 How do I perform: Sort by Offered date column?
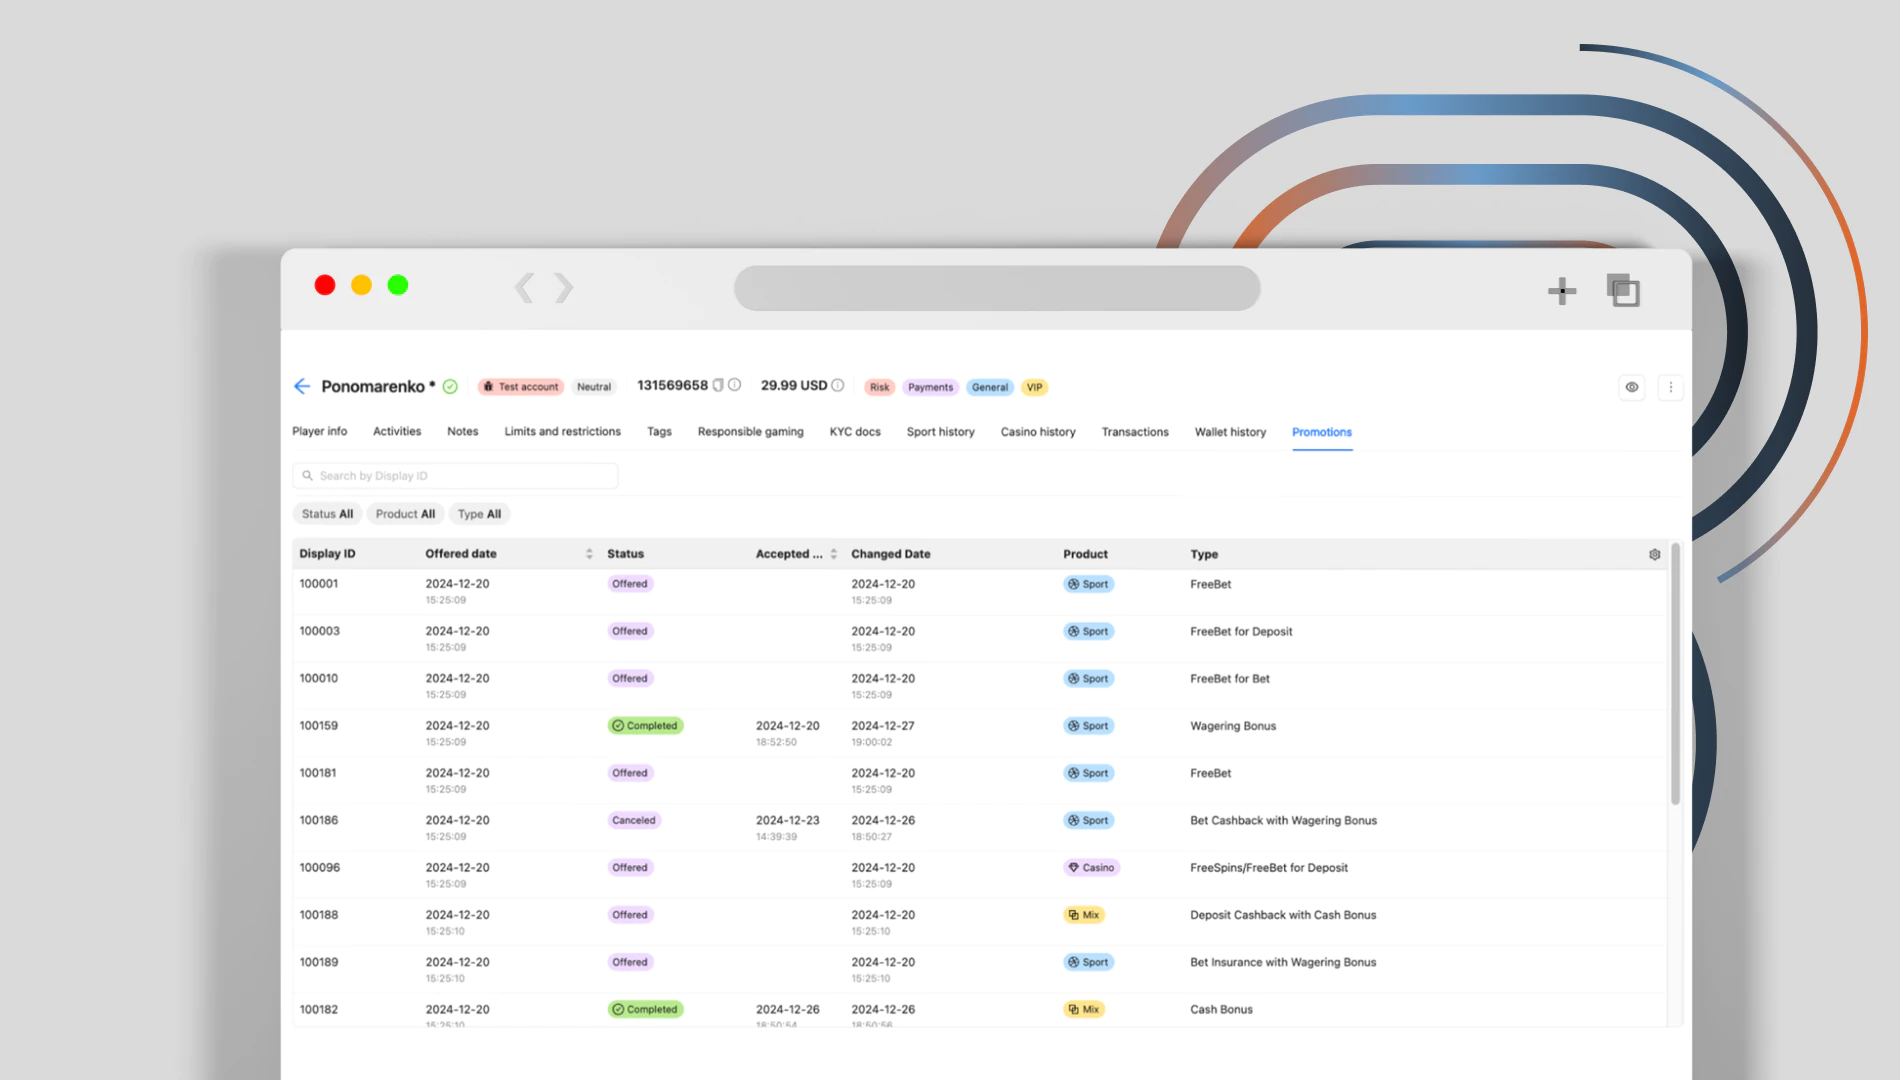pos(589,554)
